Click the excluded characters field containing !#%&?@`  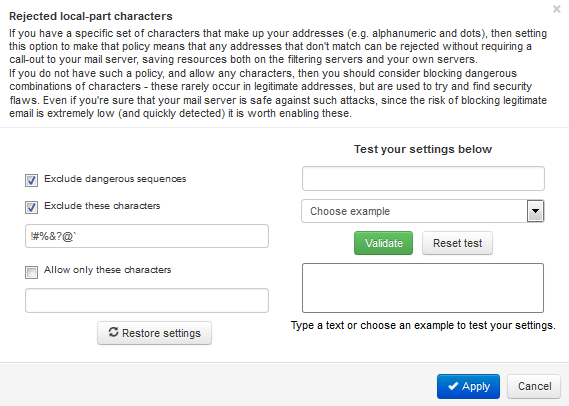click(147, 236)
